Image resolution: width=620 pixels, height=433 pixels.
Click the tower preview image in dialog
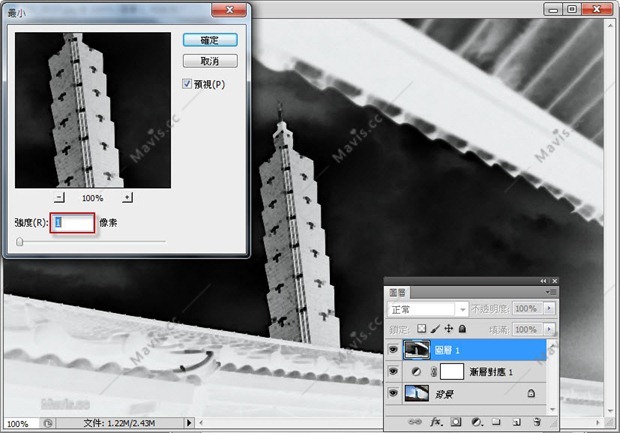click(x=93, y=110)
